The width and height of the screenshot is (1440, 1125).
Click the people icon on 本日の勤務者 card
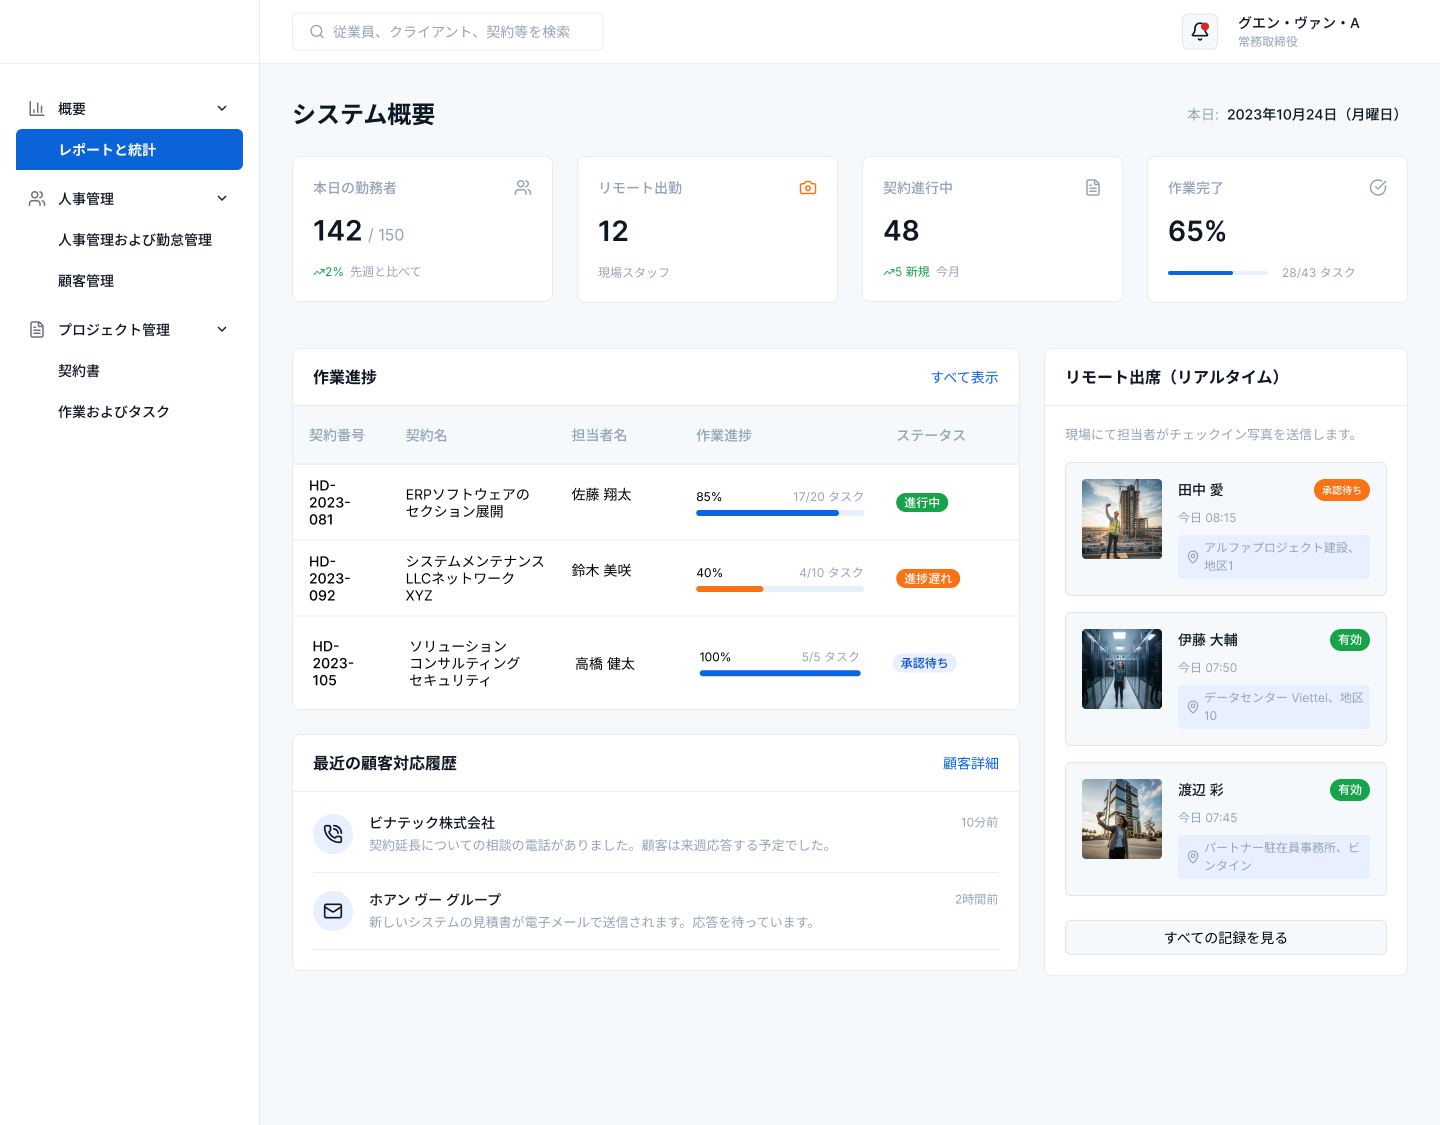coord(523,187)
